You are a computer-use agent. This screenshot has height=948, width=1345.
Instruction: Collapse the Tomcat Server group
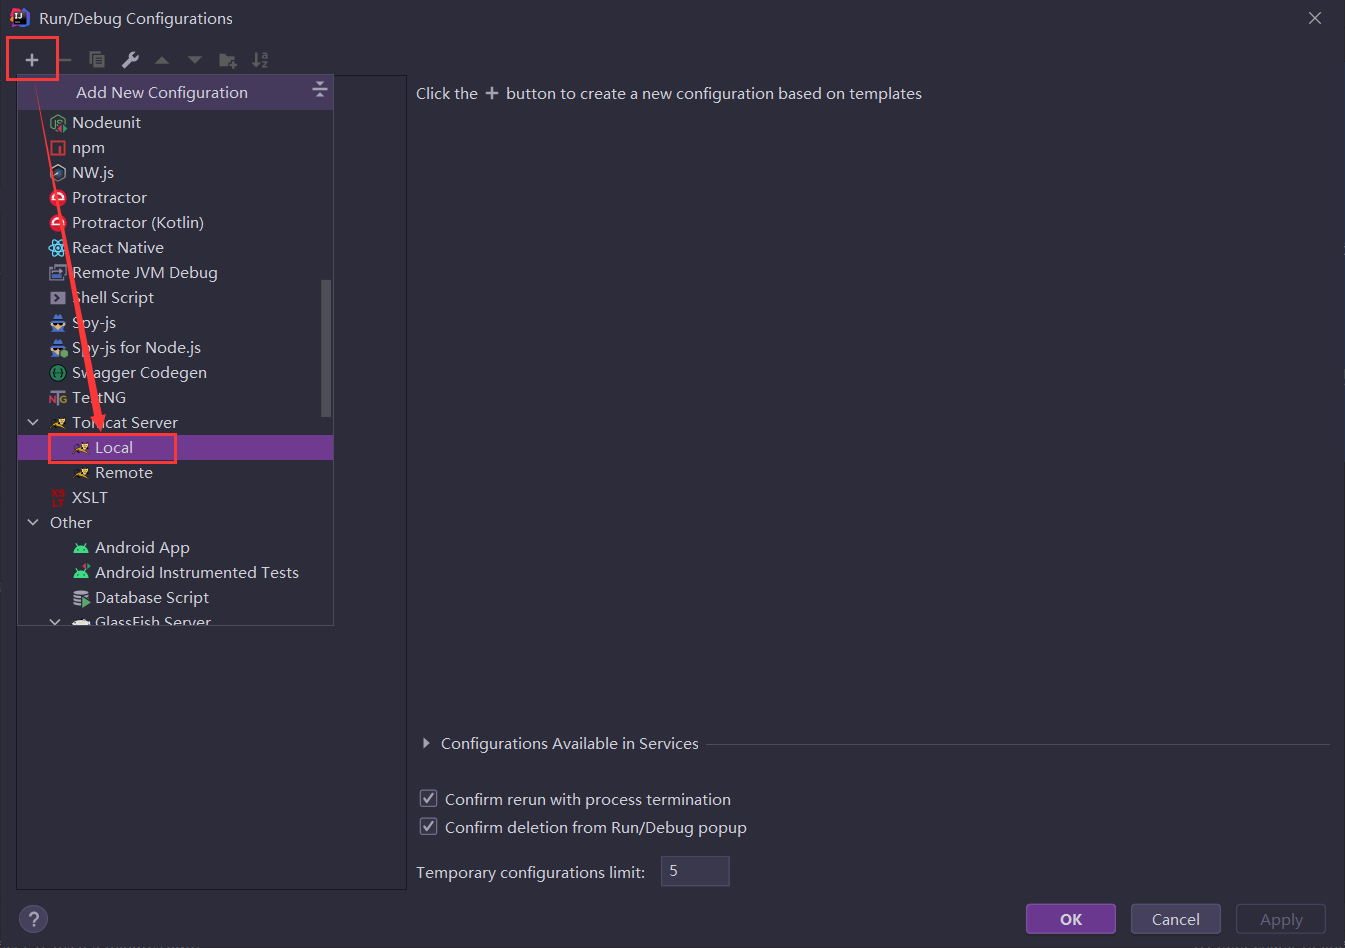tap(33, 423)
